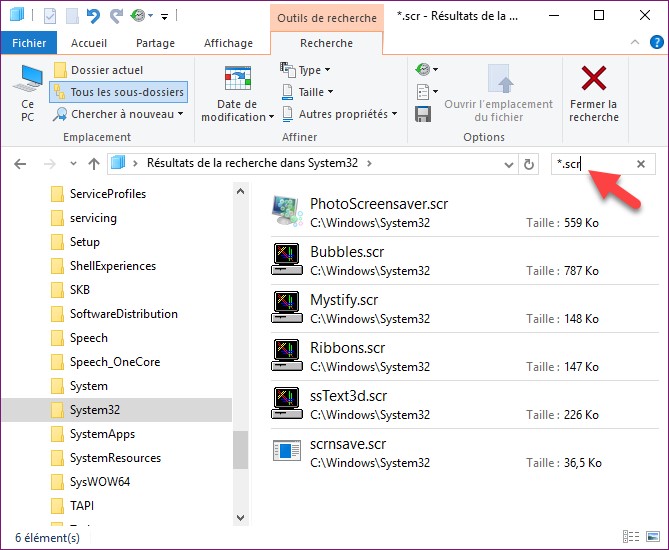669x550 pixels.
Task: Switch to the Partage tab
Action: pyautogui.click(x=155, y=43)
